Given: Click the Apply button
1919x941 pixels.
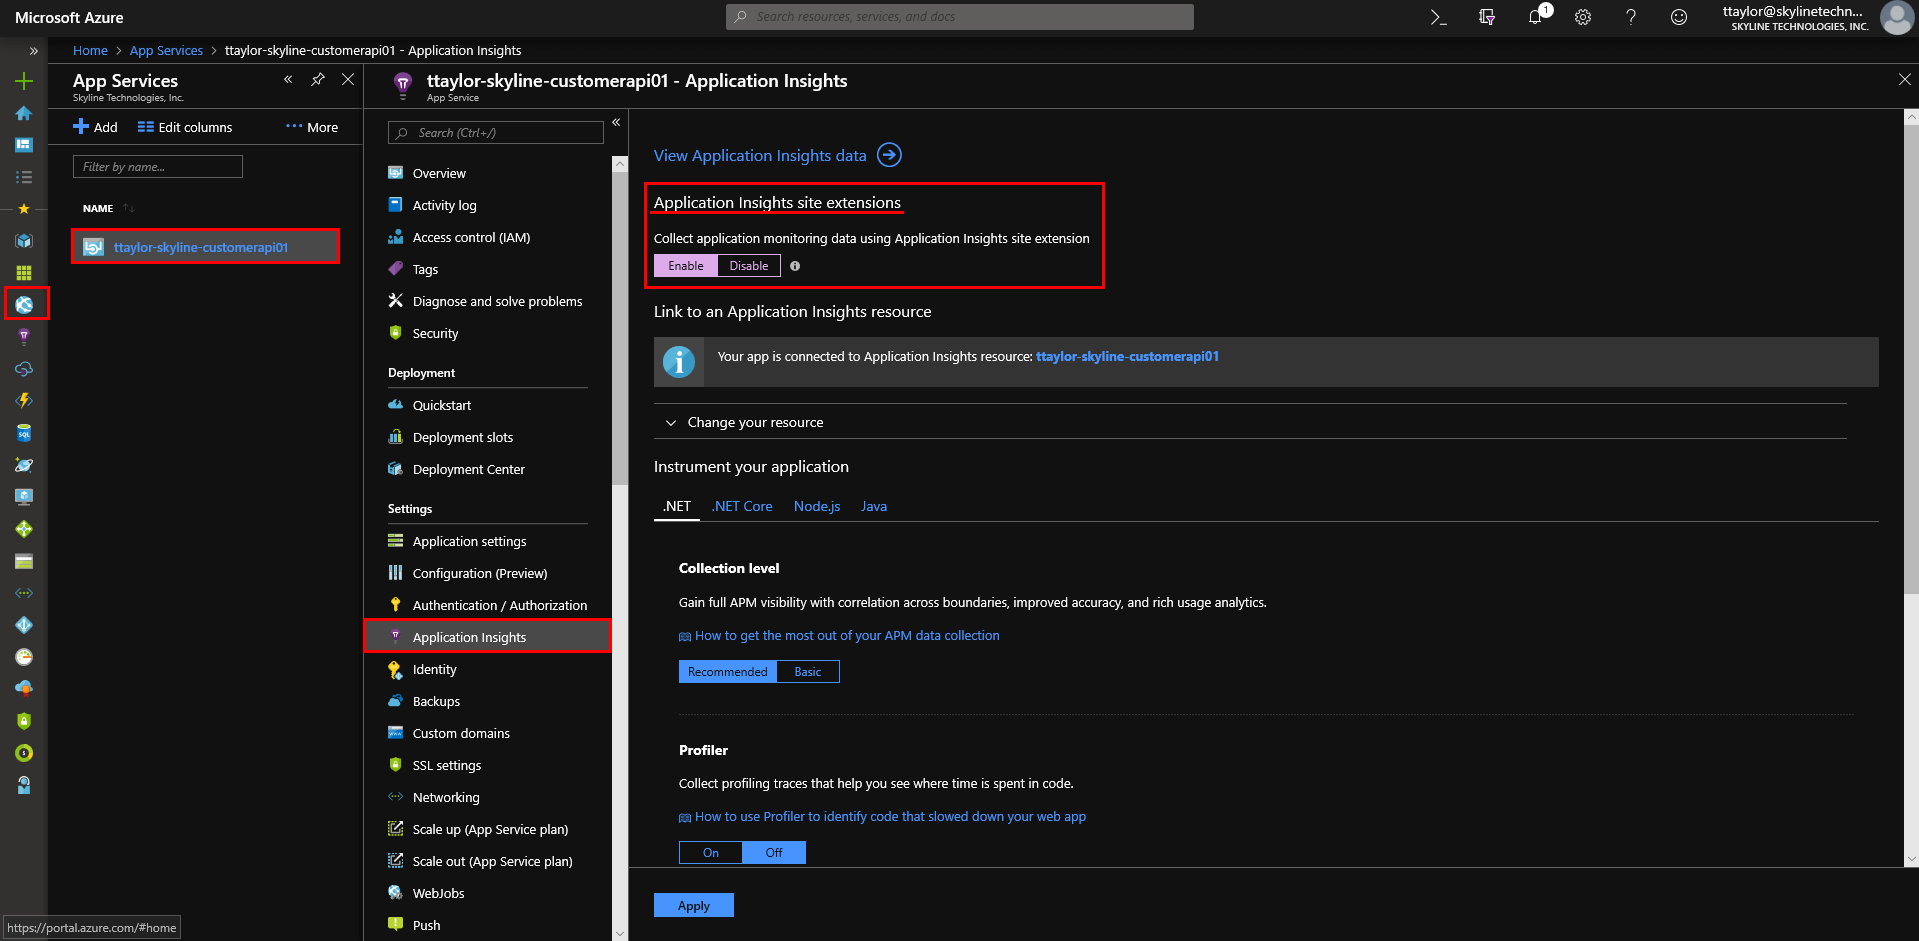Looking at the screenshot, I should (x=694, y=905).
